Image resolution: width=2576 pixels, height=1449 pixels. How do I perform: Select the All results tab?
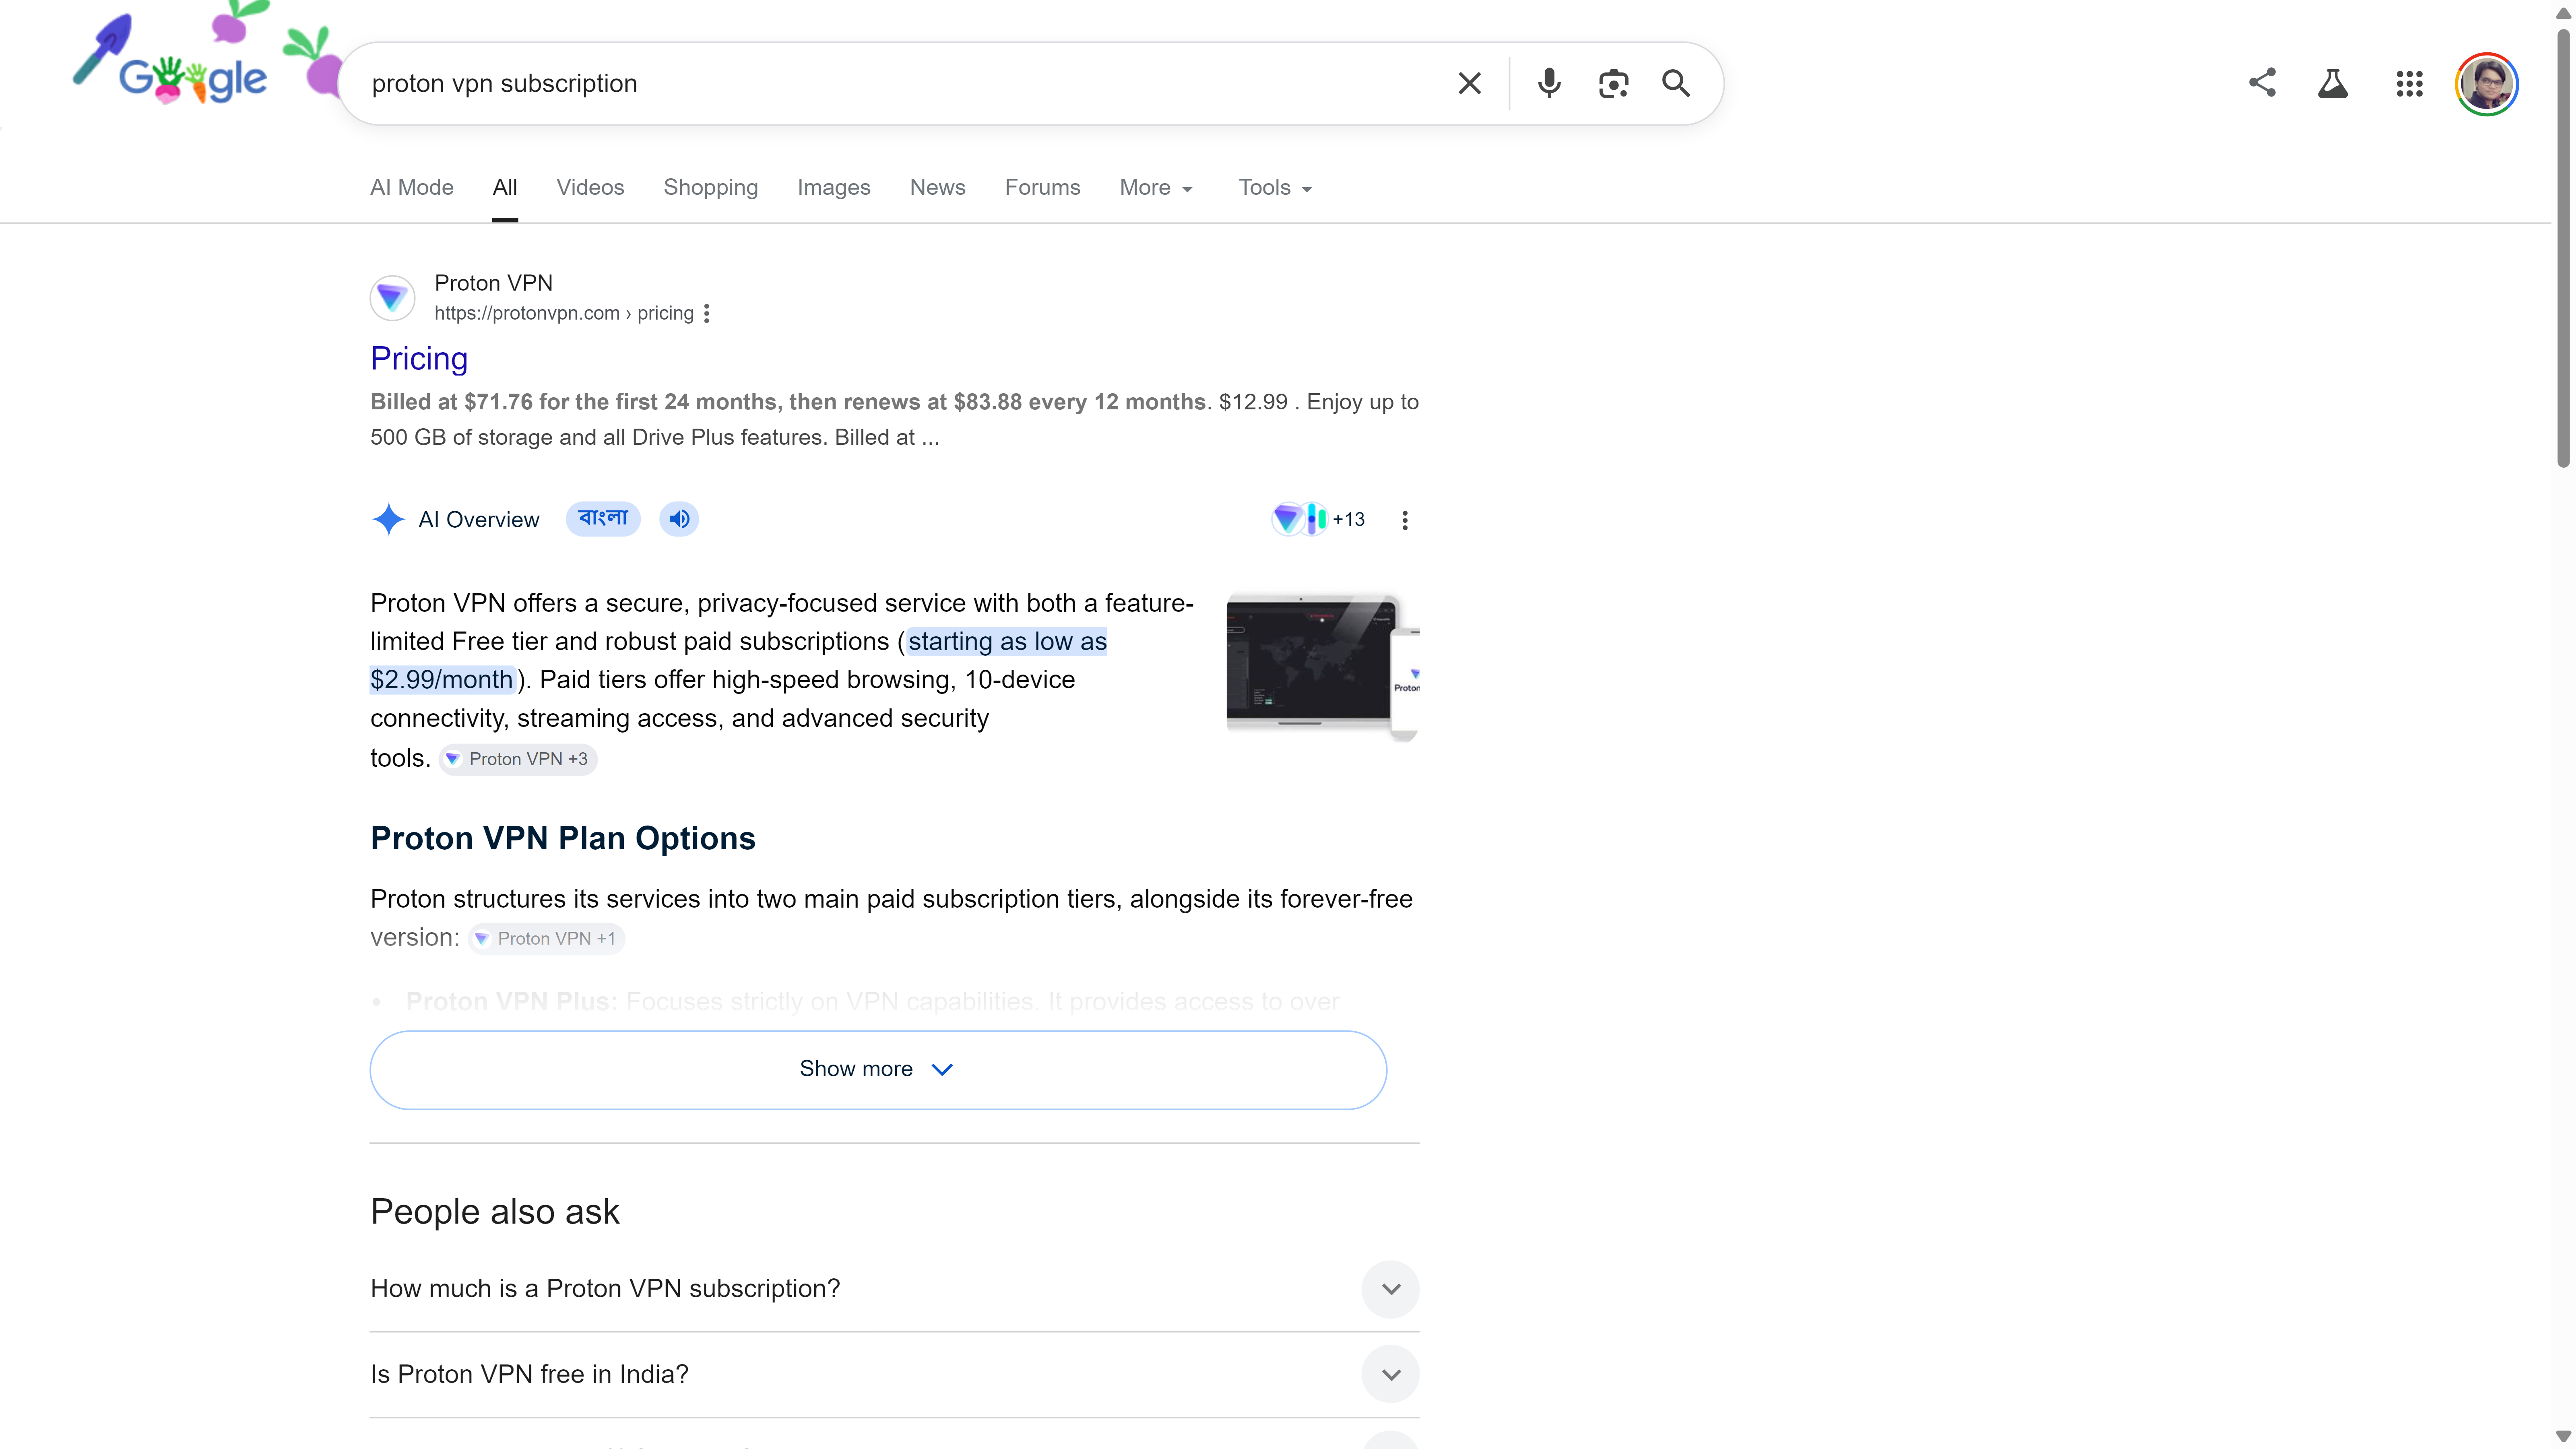(x=505, y=188)
